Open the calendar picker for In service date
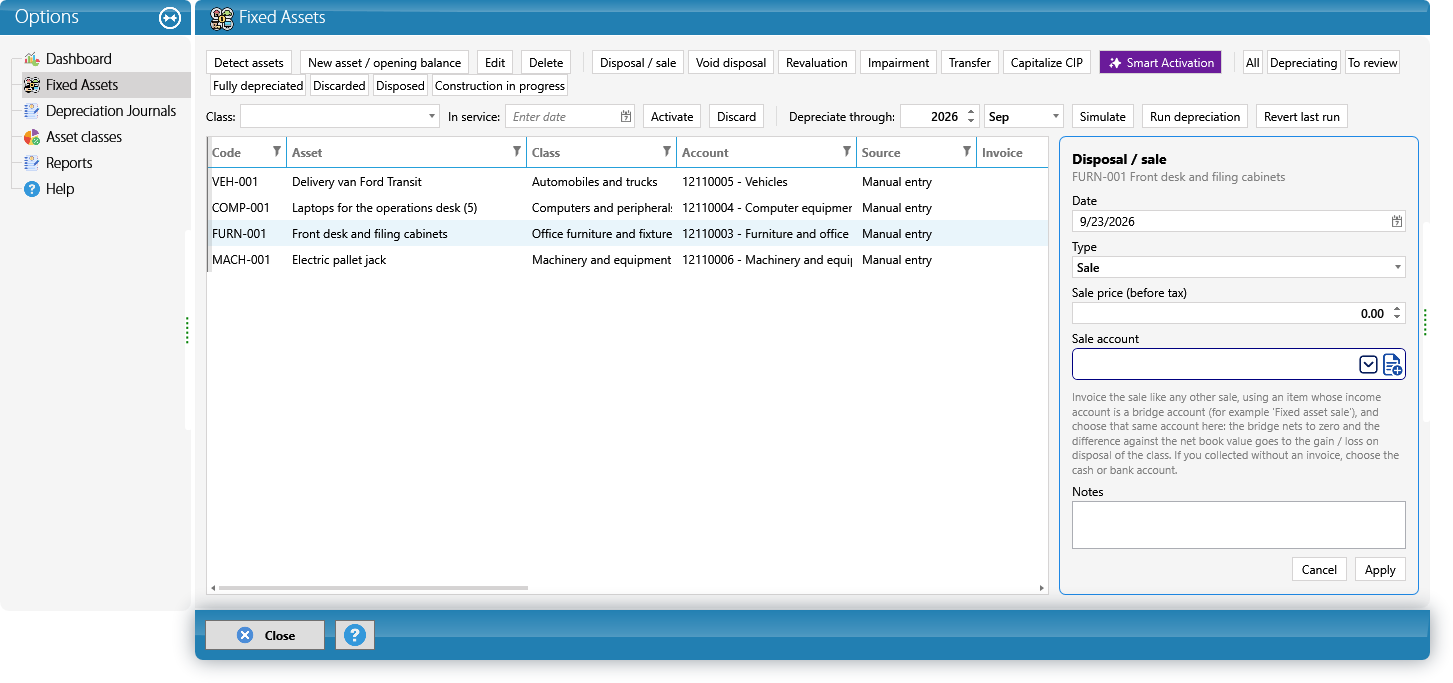The image size is (1453, 683). (626, 117)
